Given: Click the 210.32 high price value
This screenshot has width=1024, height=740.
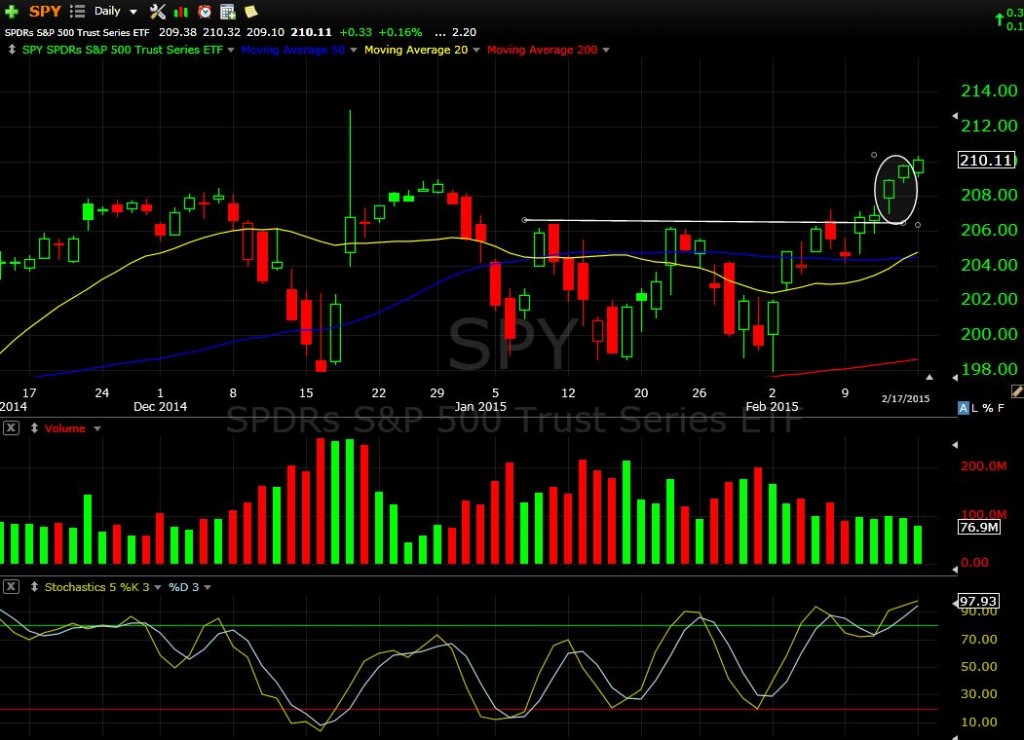Looking at the screenshot, I should tap(221, 32).
